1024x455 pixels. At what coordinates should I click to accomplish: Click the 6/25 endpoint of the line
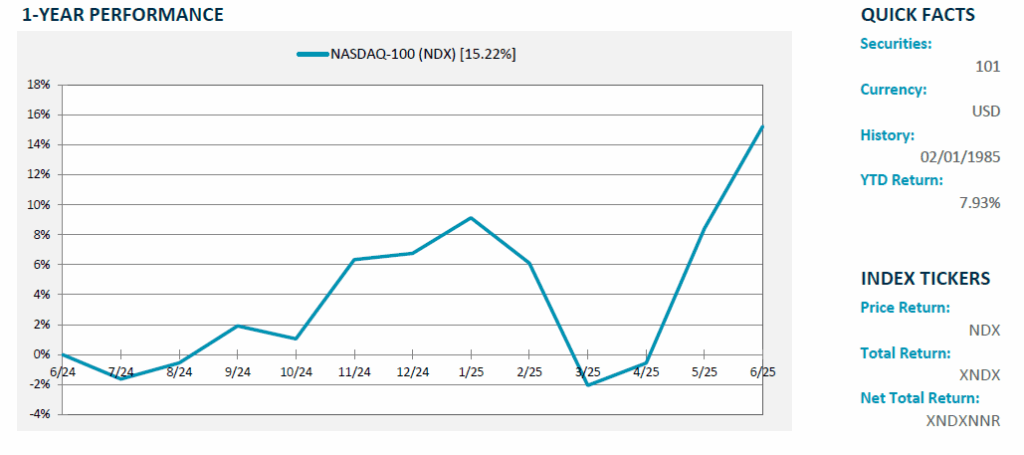761,127
